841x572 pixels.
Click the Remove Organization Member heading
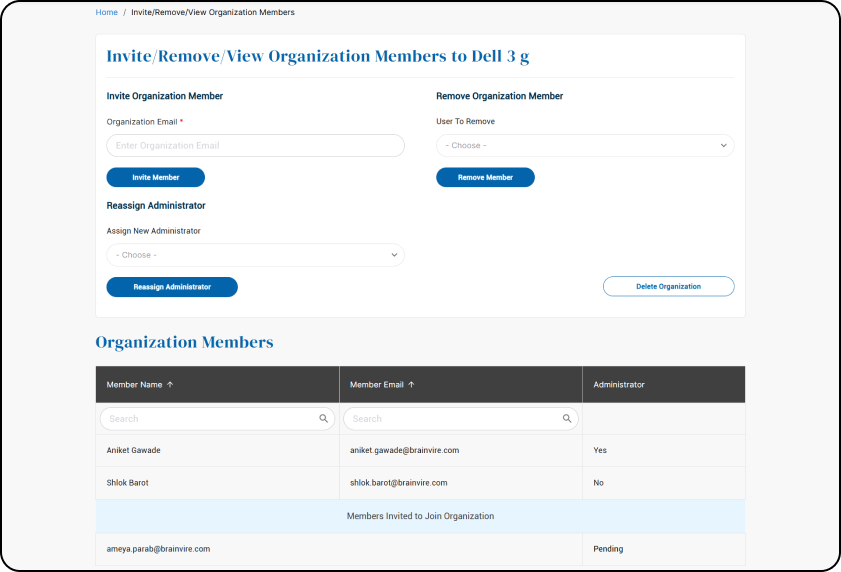pos(499,96)
